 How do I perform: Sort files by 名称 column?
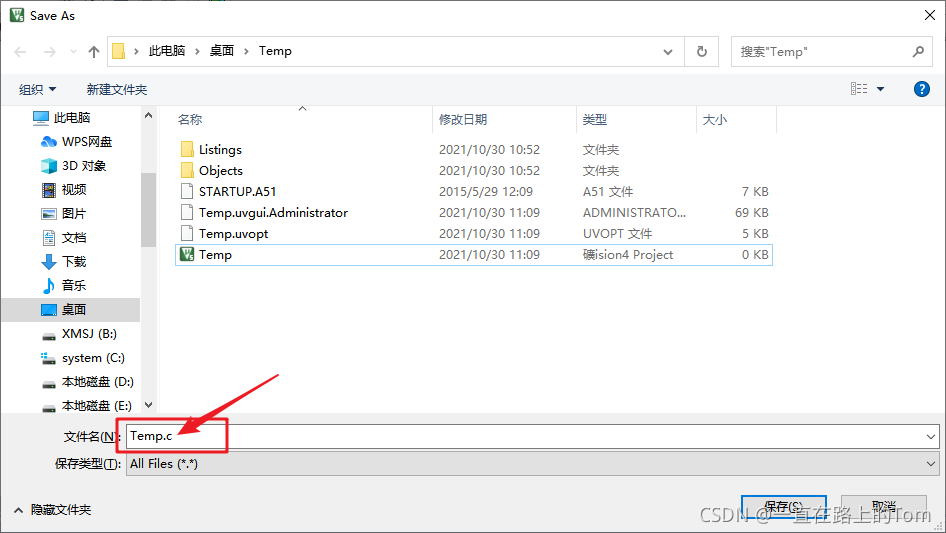pos(190,120)
